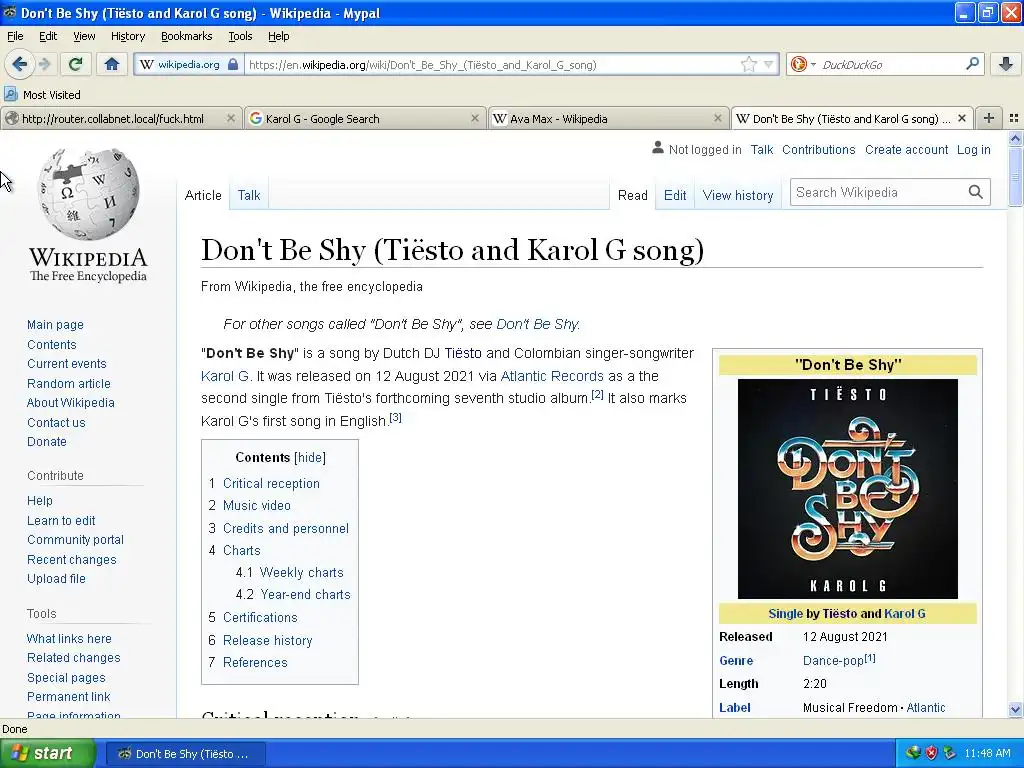Open the Bookmarks menu
Viewport: 1024px width, 768px height.
click(187, 36)
